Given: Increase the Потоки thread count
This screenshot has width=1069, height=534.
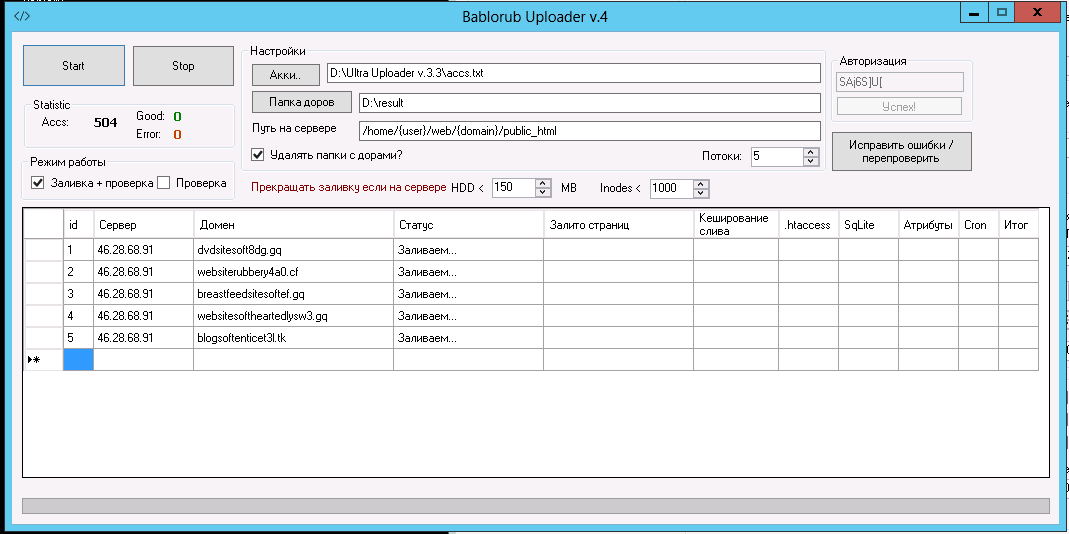Looking at the screenshot, I should (811, 152).
